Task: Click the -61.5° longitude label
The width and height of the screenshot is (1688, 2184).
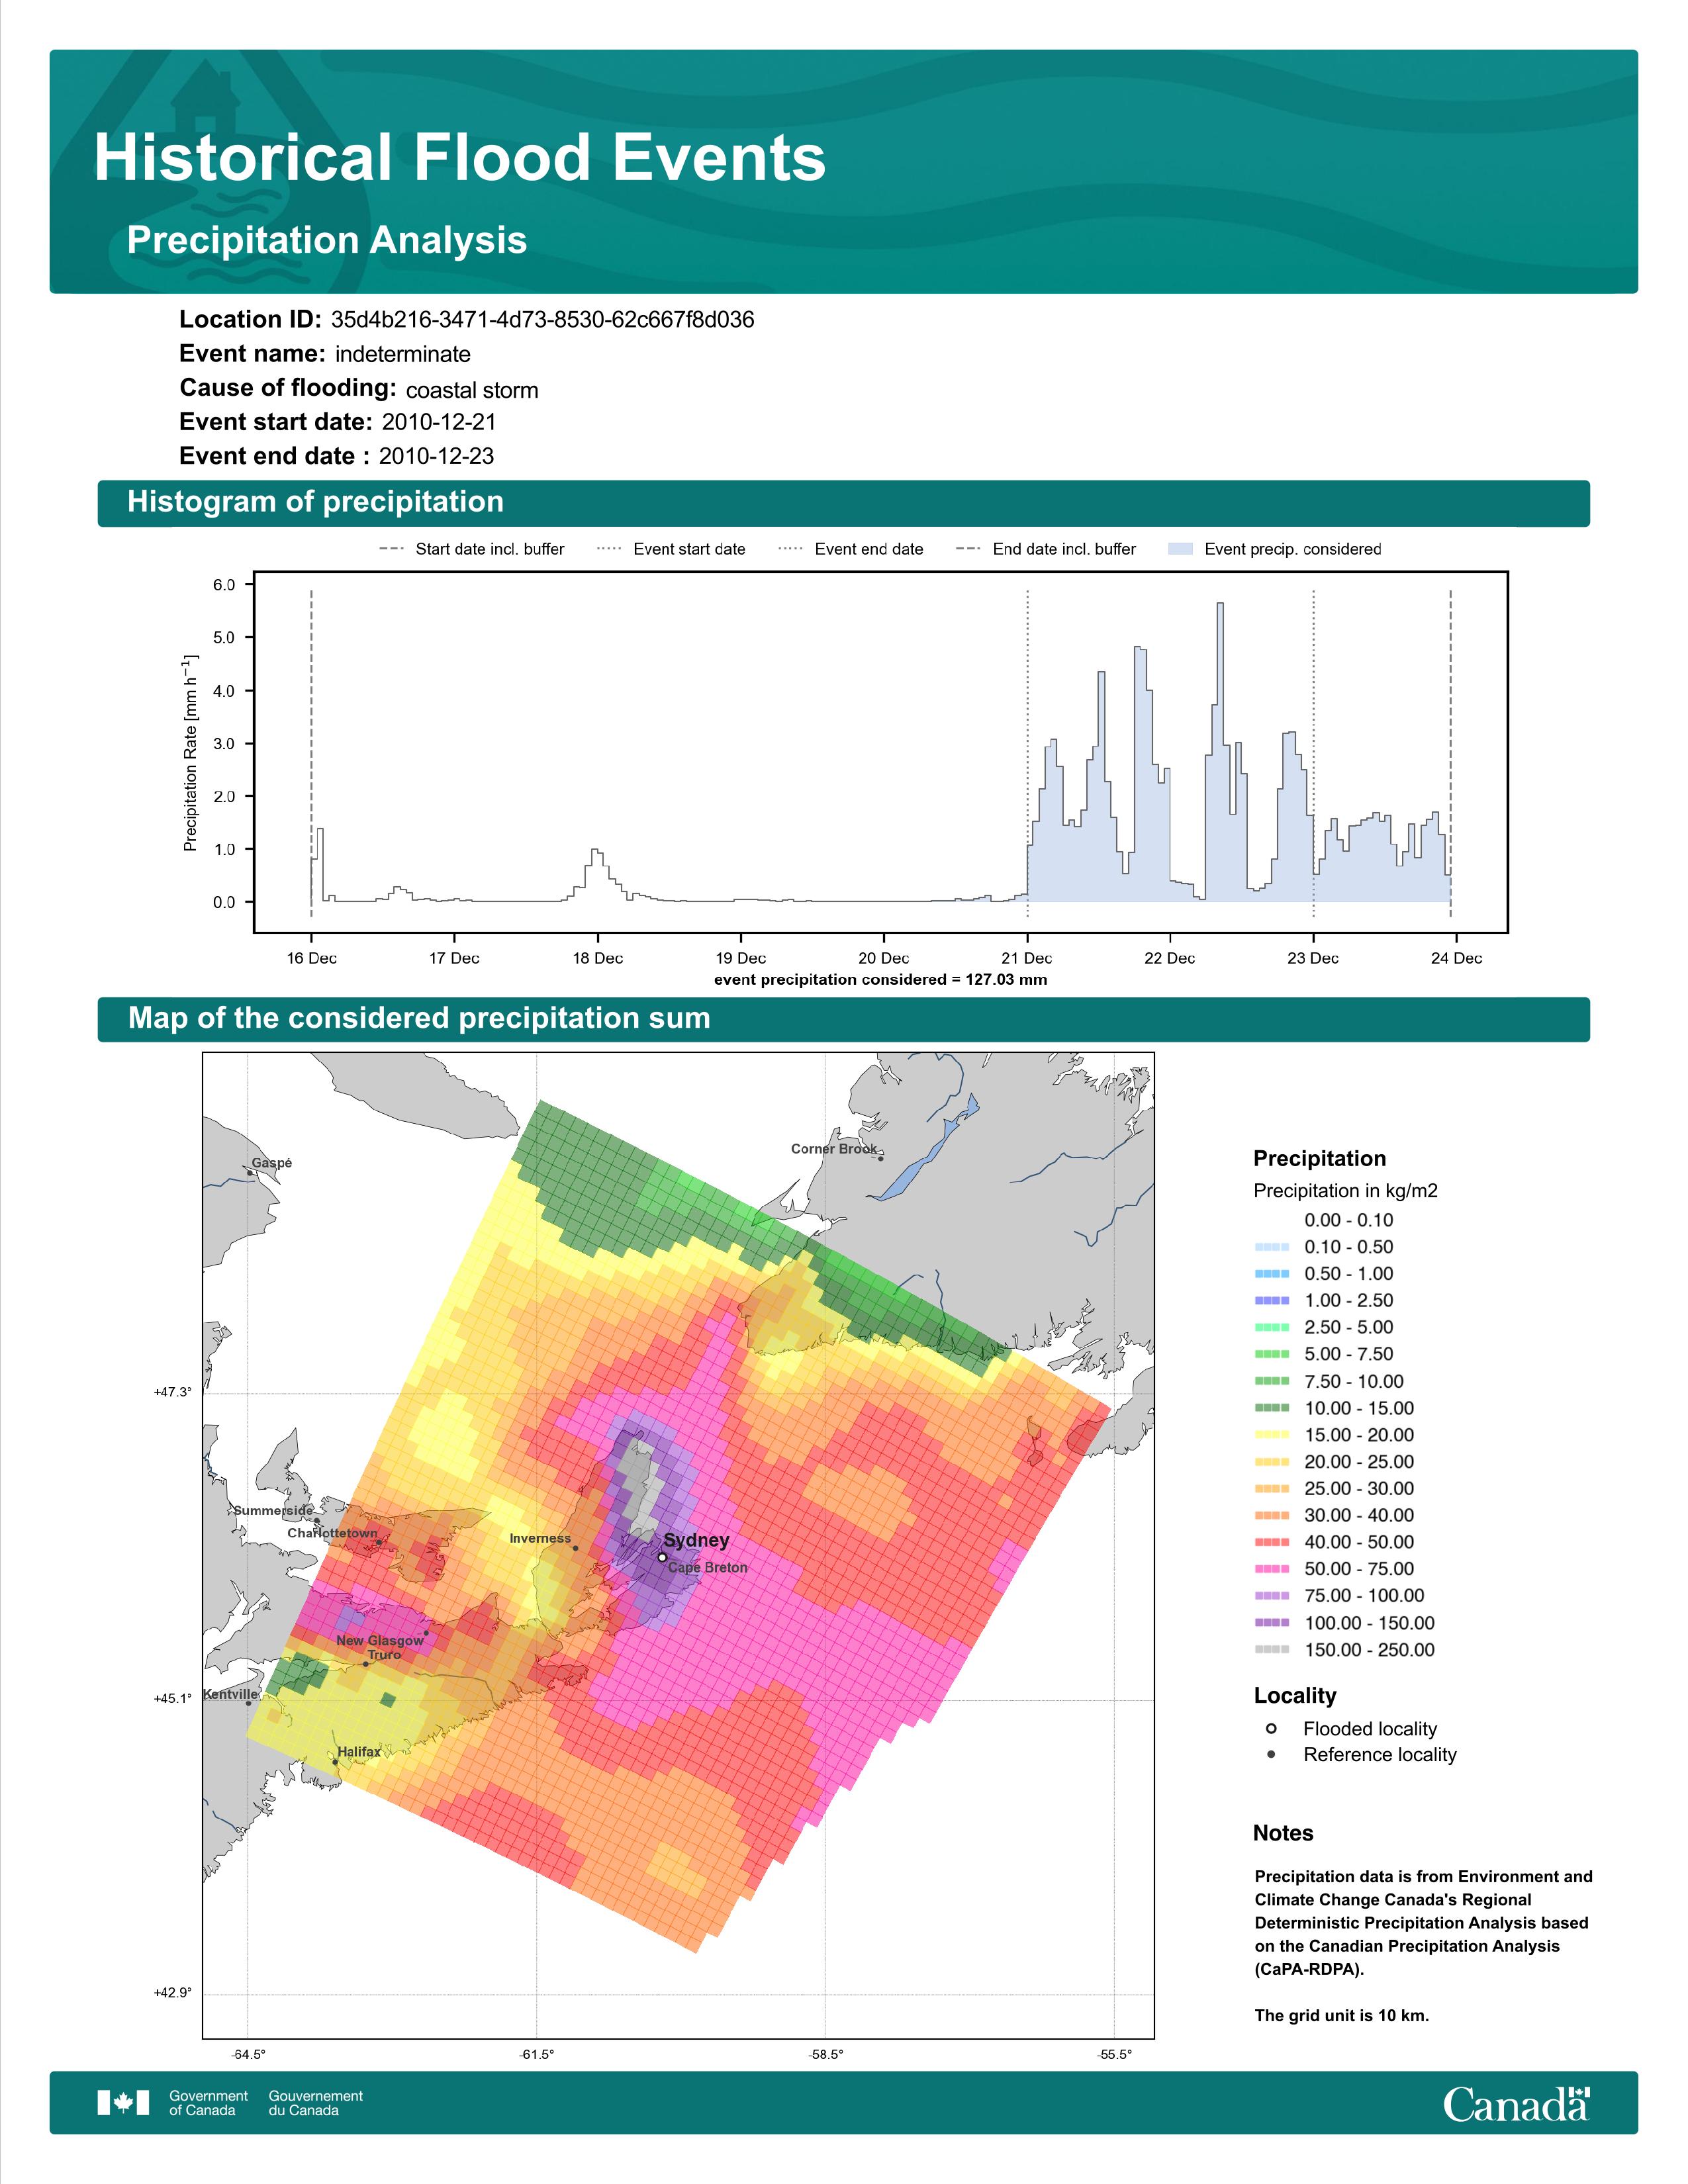Action: [x=537, y=2055]
